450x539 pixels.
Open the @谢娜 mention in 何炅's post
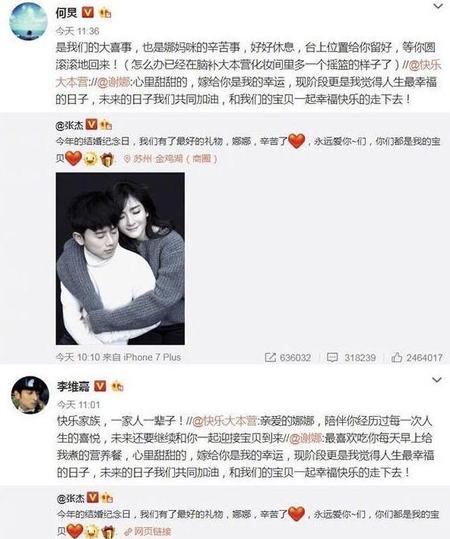click(x=114, y=82)
